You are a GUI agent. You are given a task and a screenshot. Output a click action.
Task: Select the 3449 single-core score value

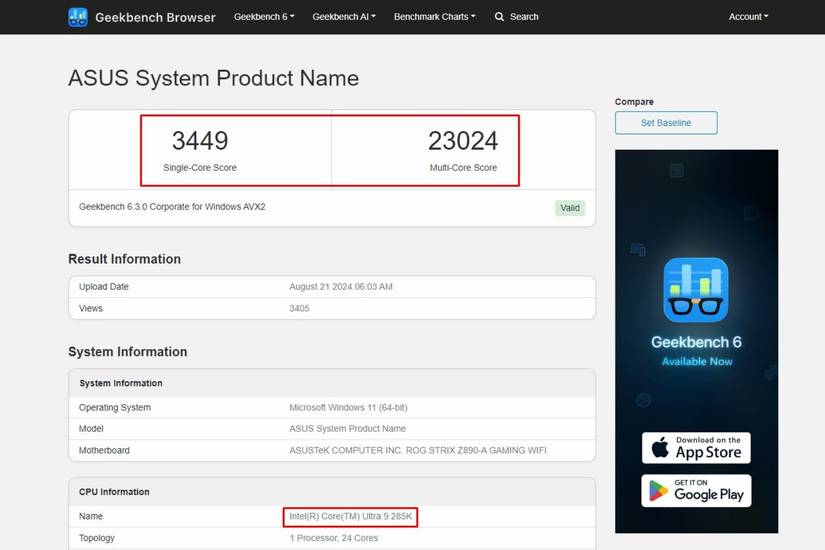click(x=200, y=141)
